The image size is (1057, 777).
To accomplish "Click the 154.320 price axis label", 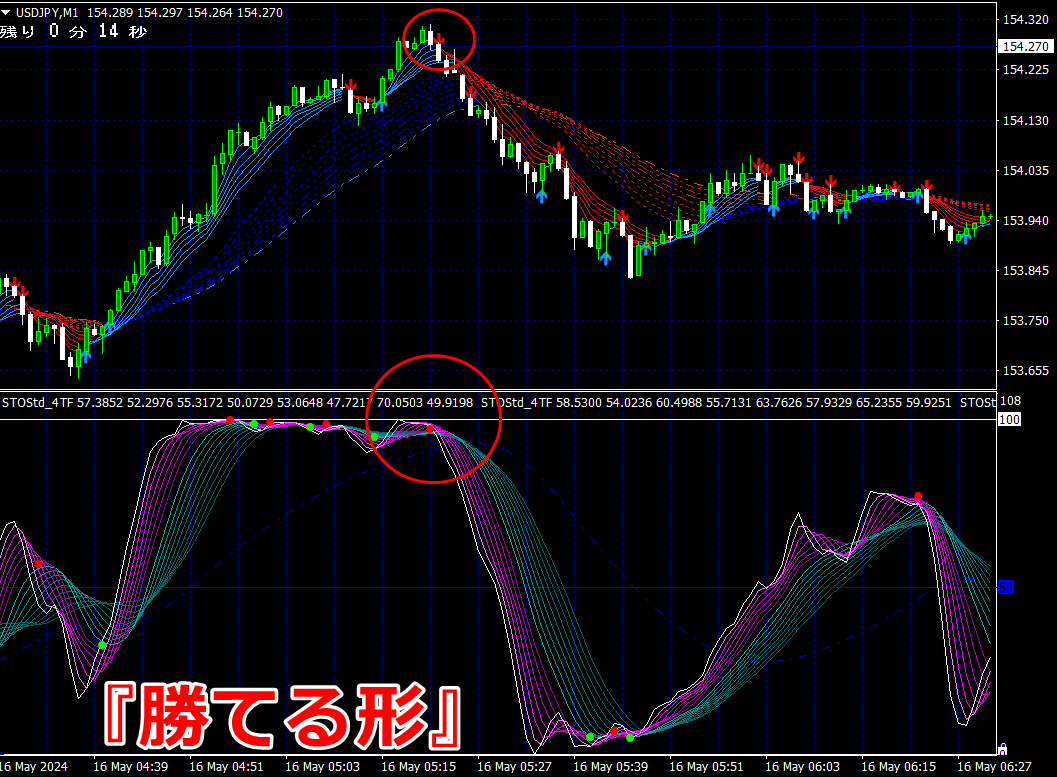I will tap(1025, 20).
